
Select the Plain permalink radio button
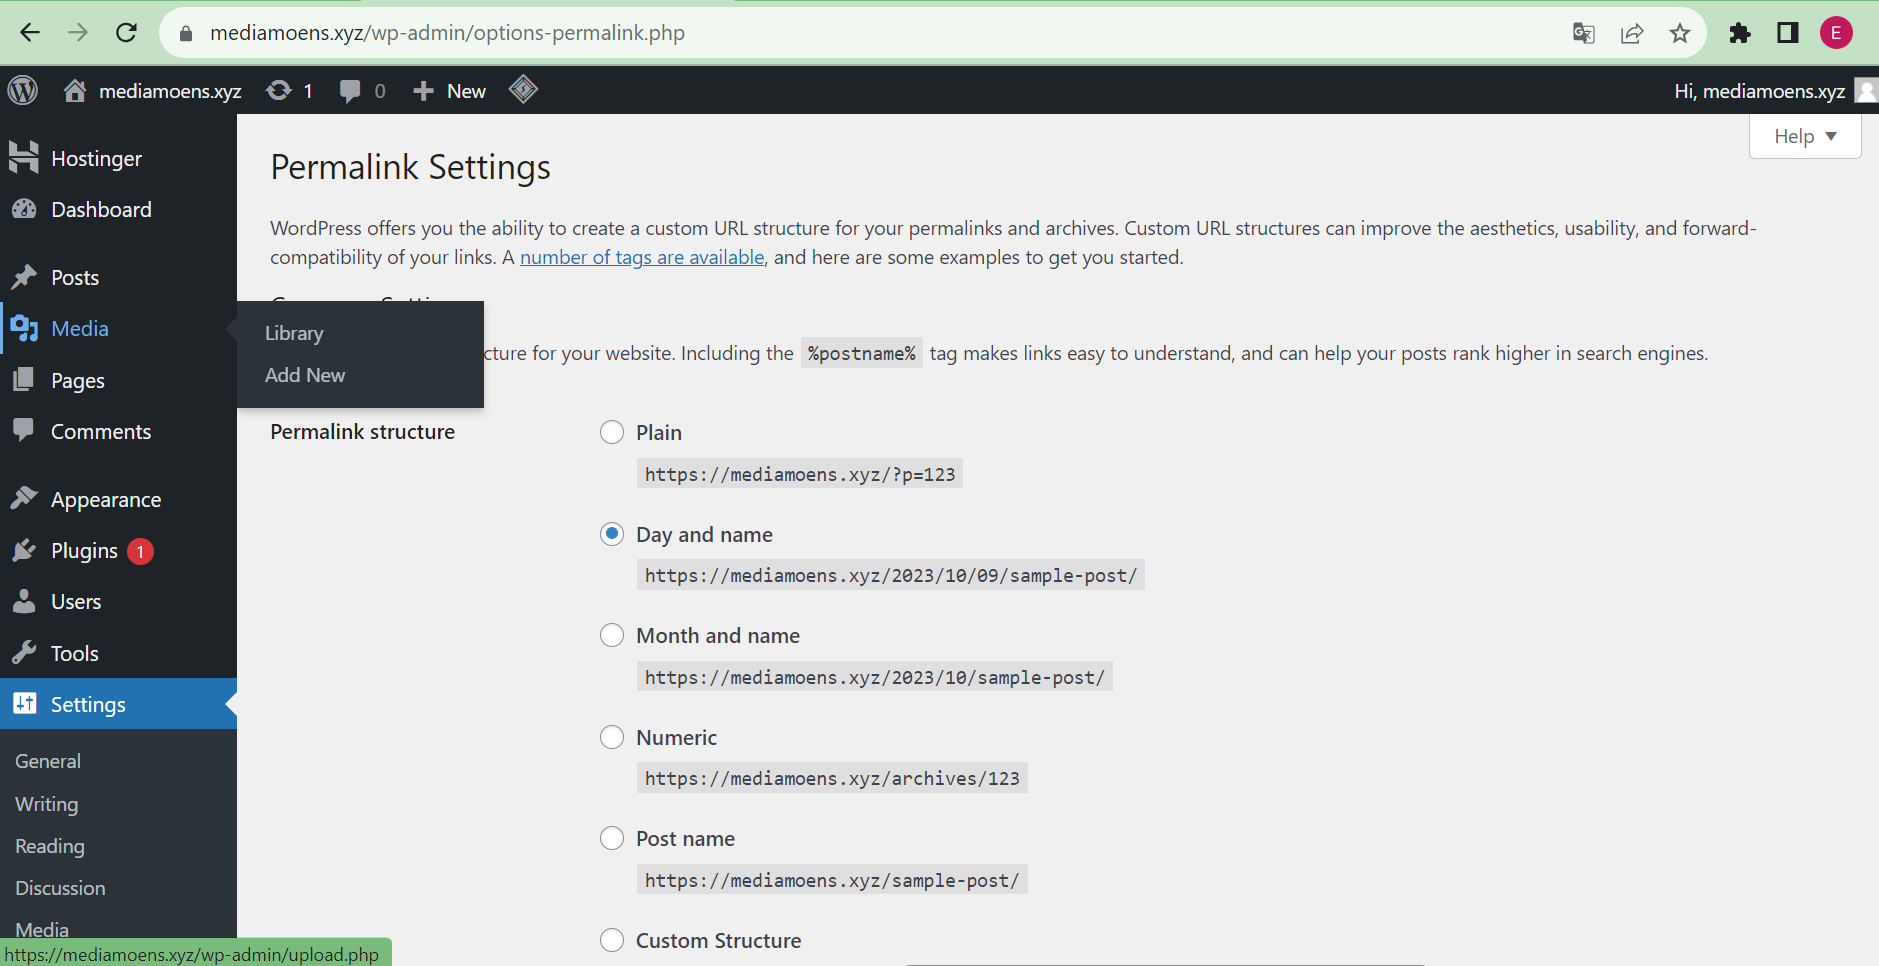tap(612, 432)
